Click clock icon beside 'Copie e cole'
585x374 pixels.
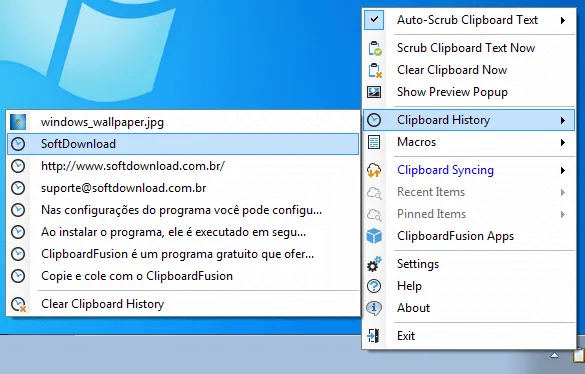tap(18, 276)
